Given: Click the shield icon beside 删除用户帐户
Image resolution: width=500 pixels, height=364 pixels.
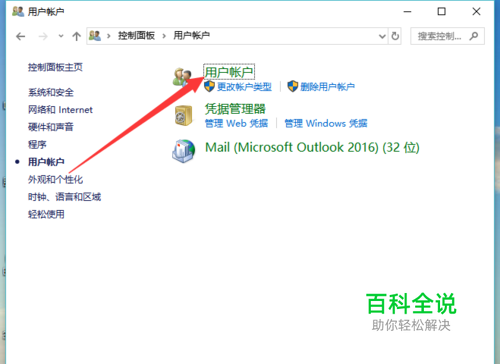Looking at the screenshot, I should click(293, 86).
